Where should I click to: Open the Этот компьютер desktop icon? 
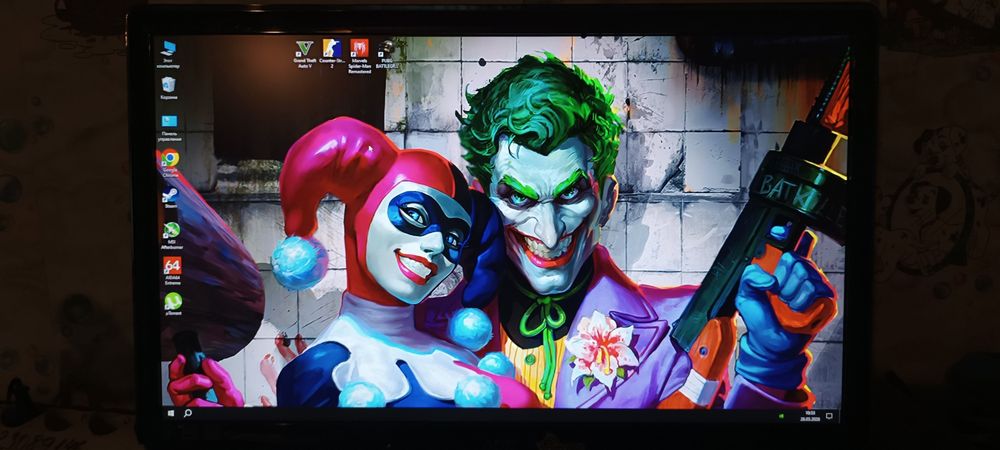click(x=169, y=54)
